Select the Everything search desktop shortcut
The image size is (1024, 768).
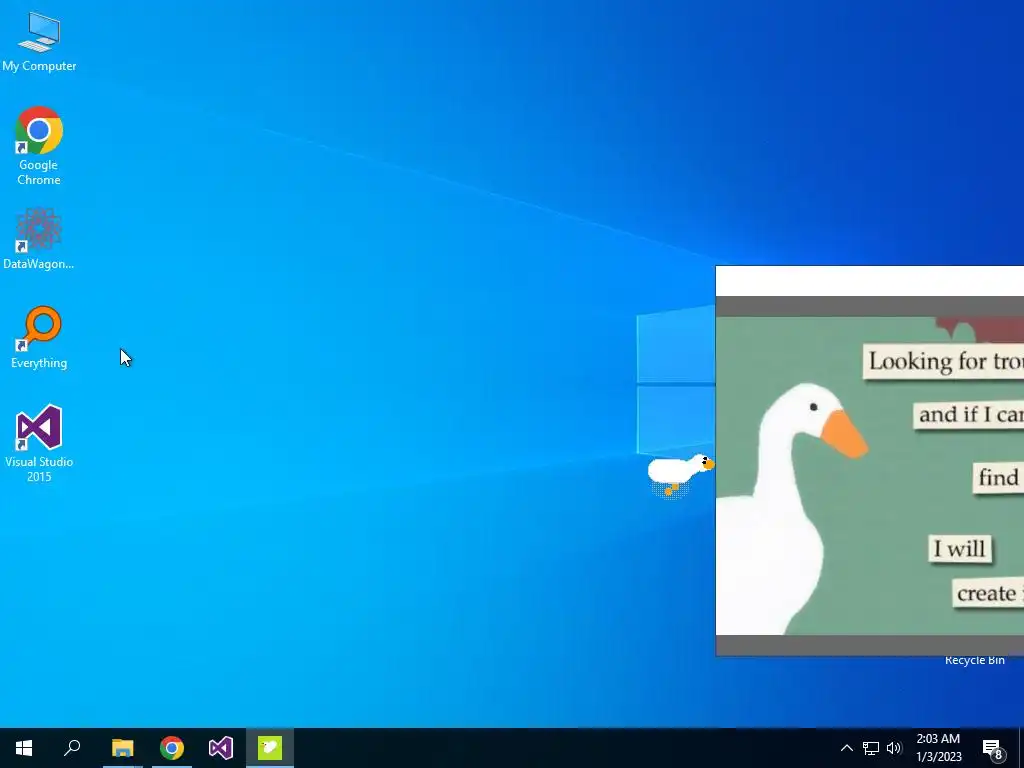tap(39, 338)
